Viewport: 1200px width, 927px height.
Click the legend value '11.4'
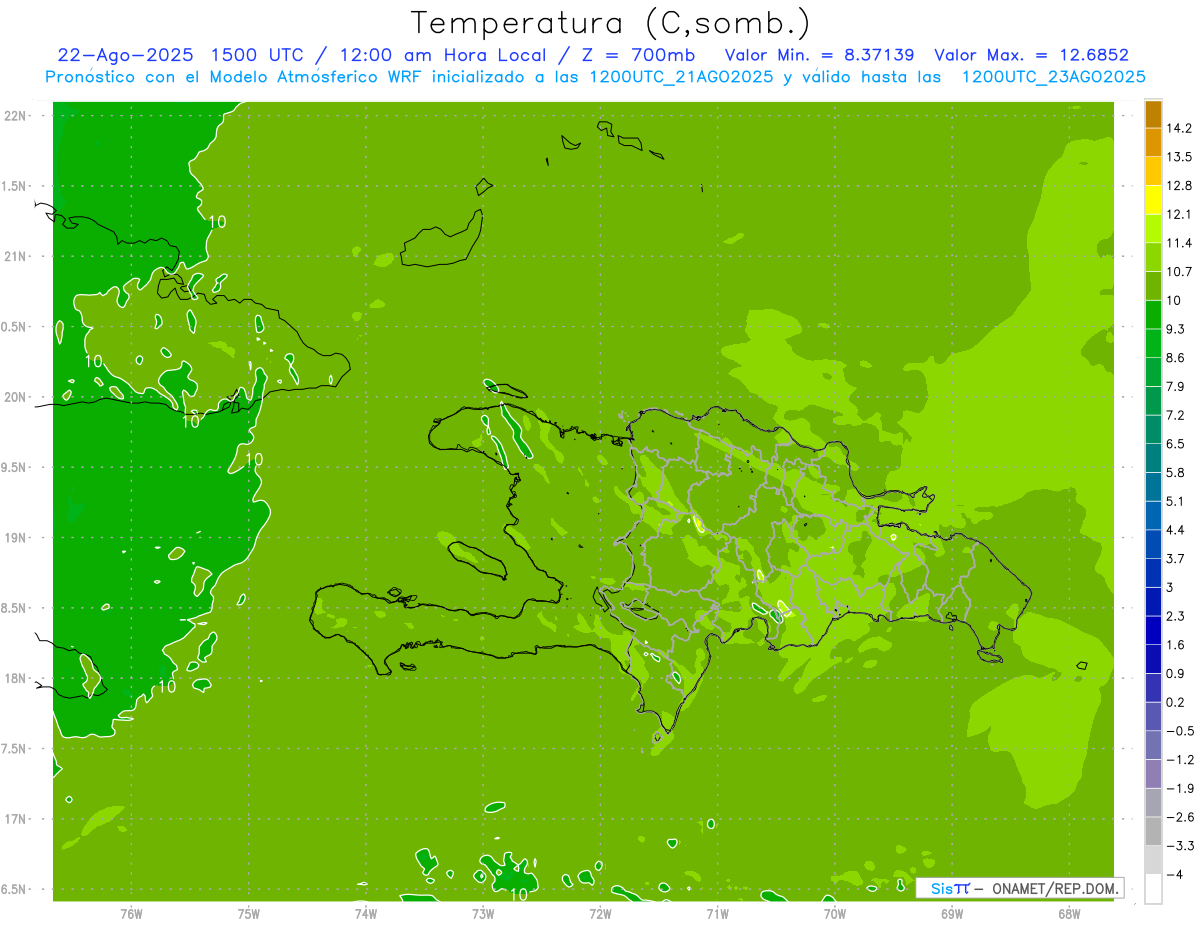(1178, 243)
